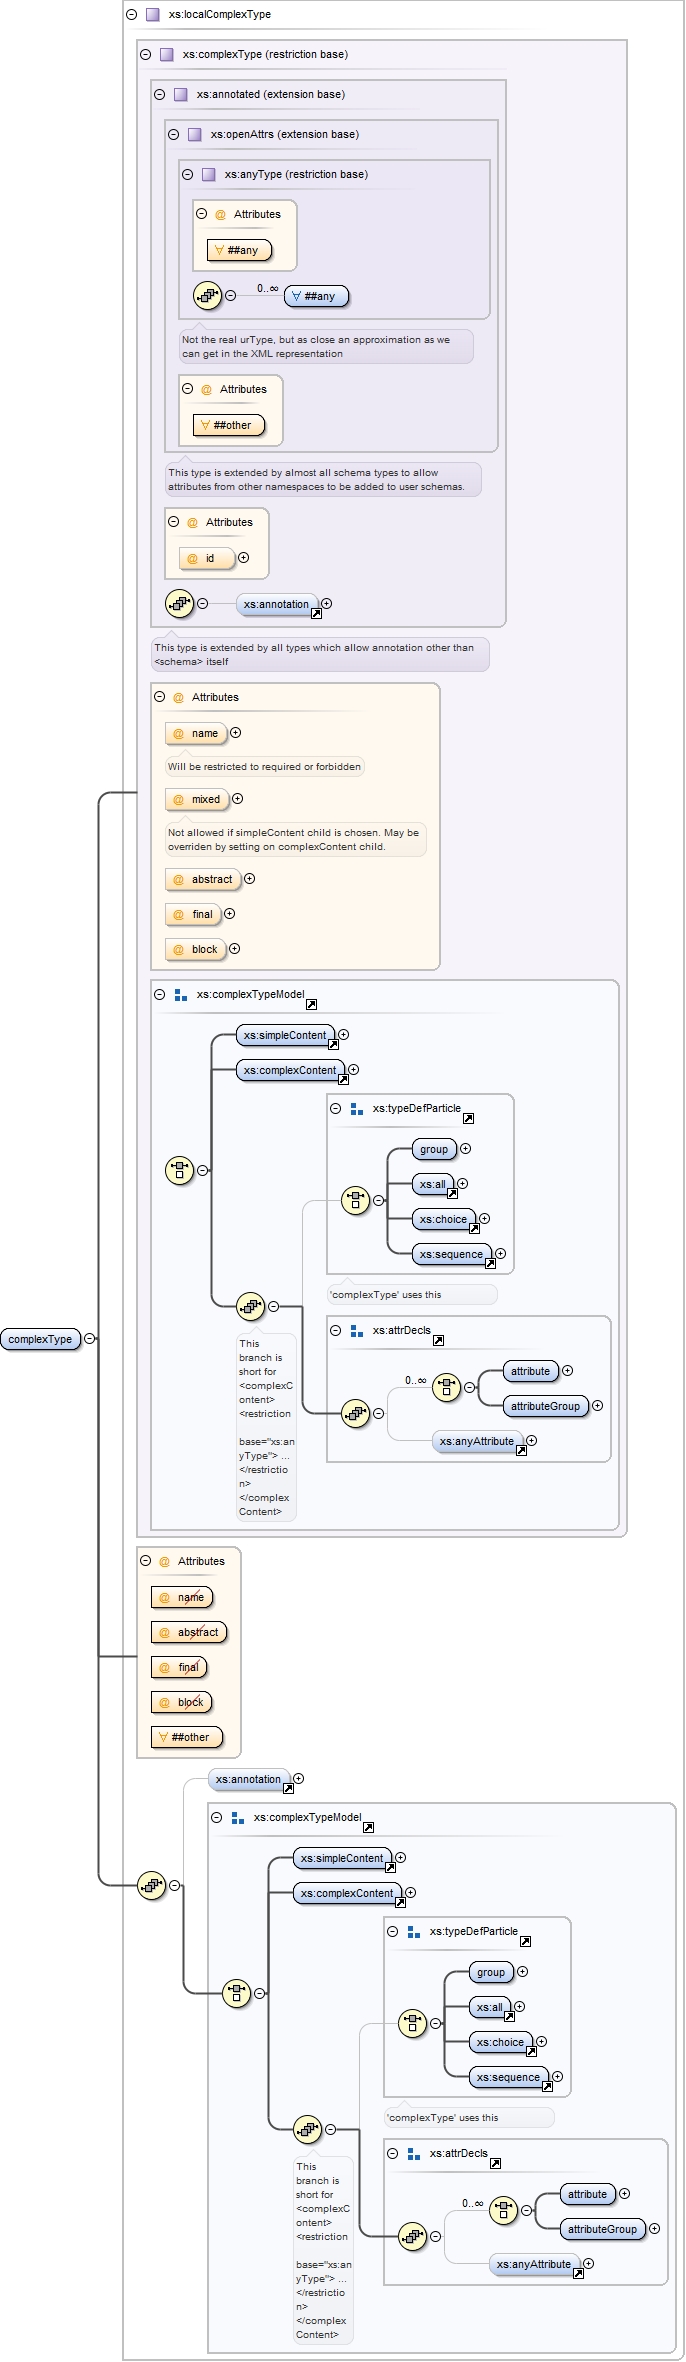The image size is (686, 2362).
Task: Select ##any element wildcard with 0..∞
Action: click(316, 297)
